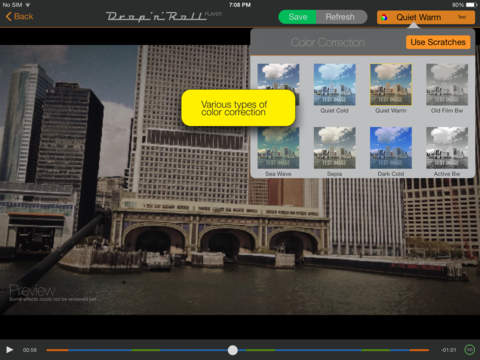The image size is (480, 360).
Task: Pick the Sepia filter thumbnail
Action: click(x=335, y=148)
